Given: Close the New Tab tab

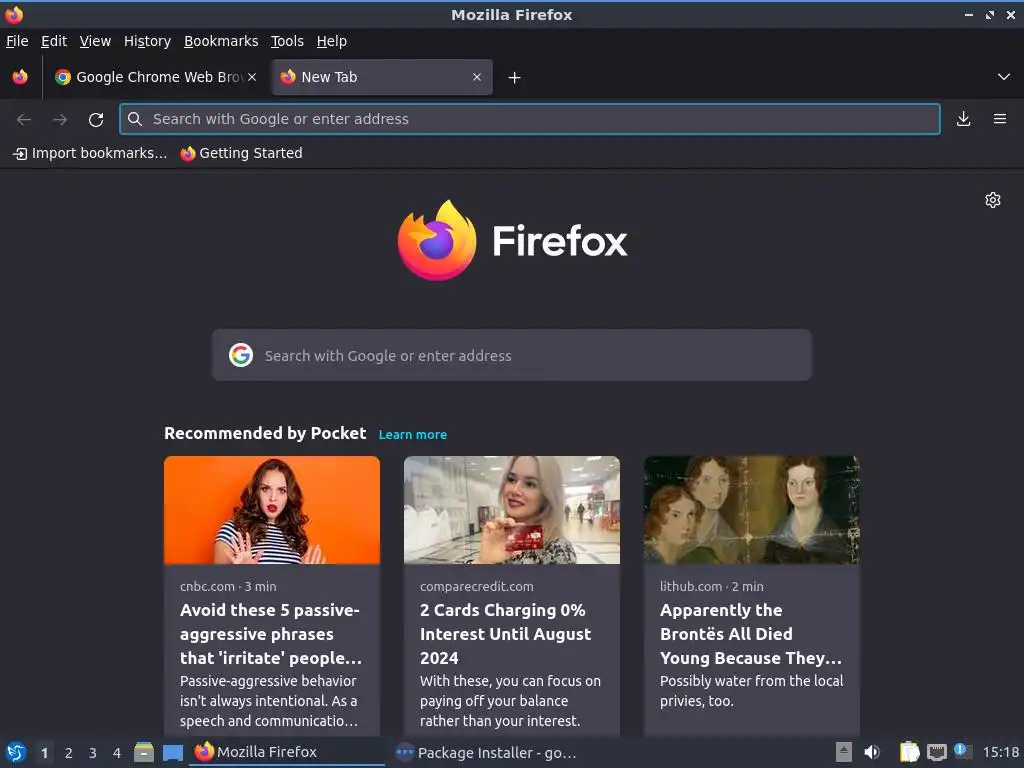Looking at the screenshot, I should tap(477, 77).
